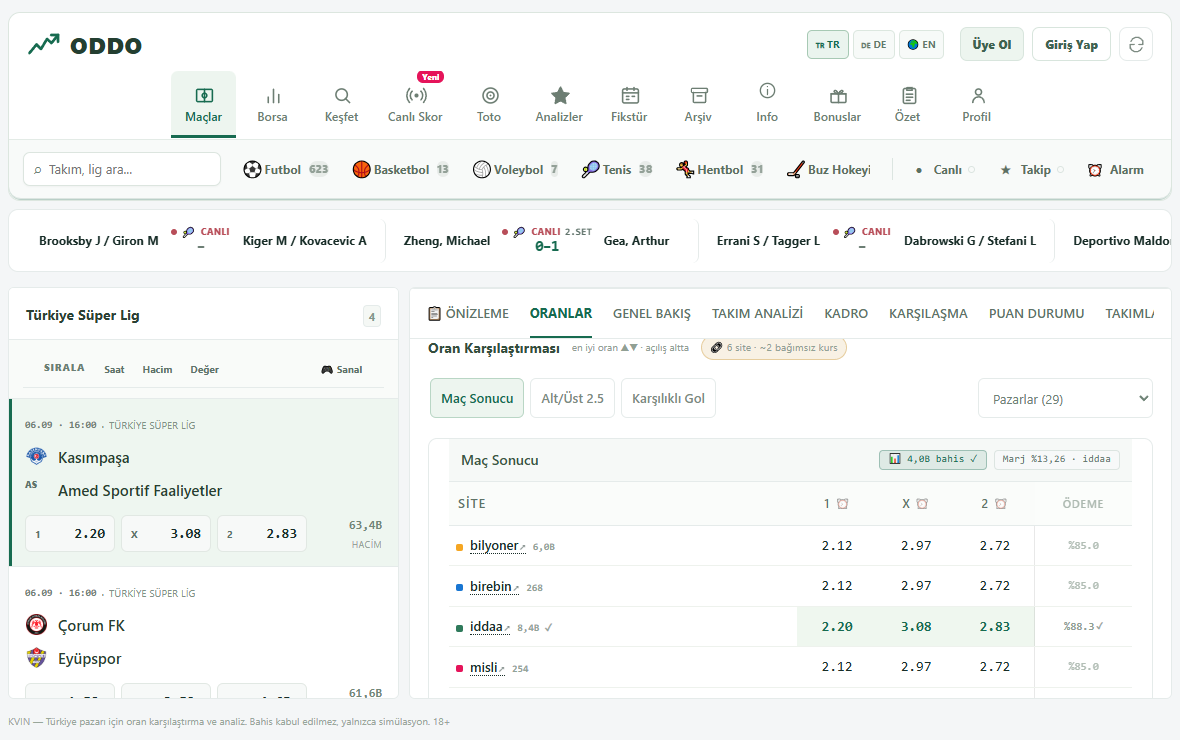The image size is (1180, 740).
Task: Sort matches by Saat
Action: click(114, 370)
